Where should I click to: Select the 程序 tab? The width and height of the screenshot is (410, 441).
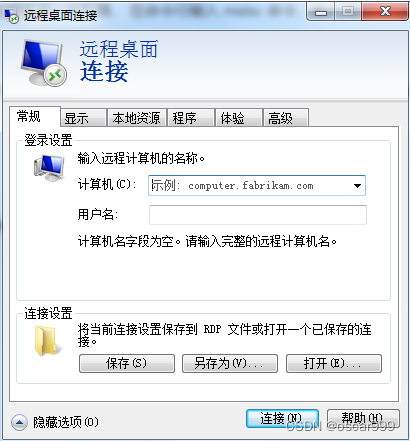[x=191, y=118]
